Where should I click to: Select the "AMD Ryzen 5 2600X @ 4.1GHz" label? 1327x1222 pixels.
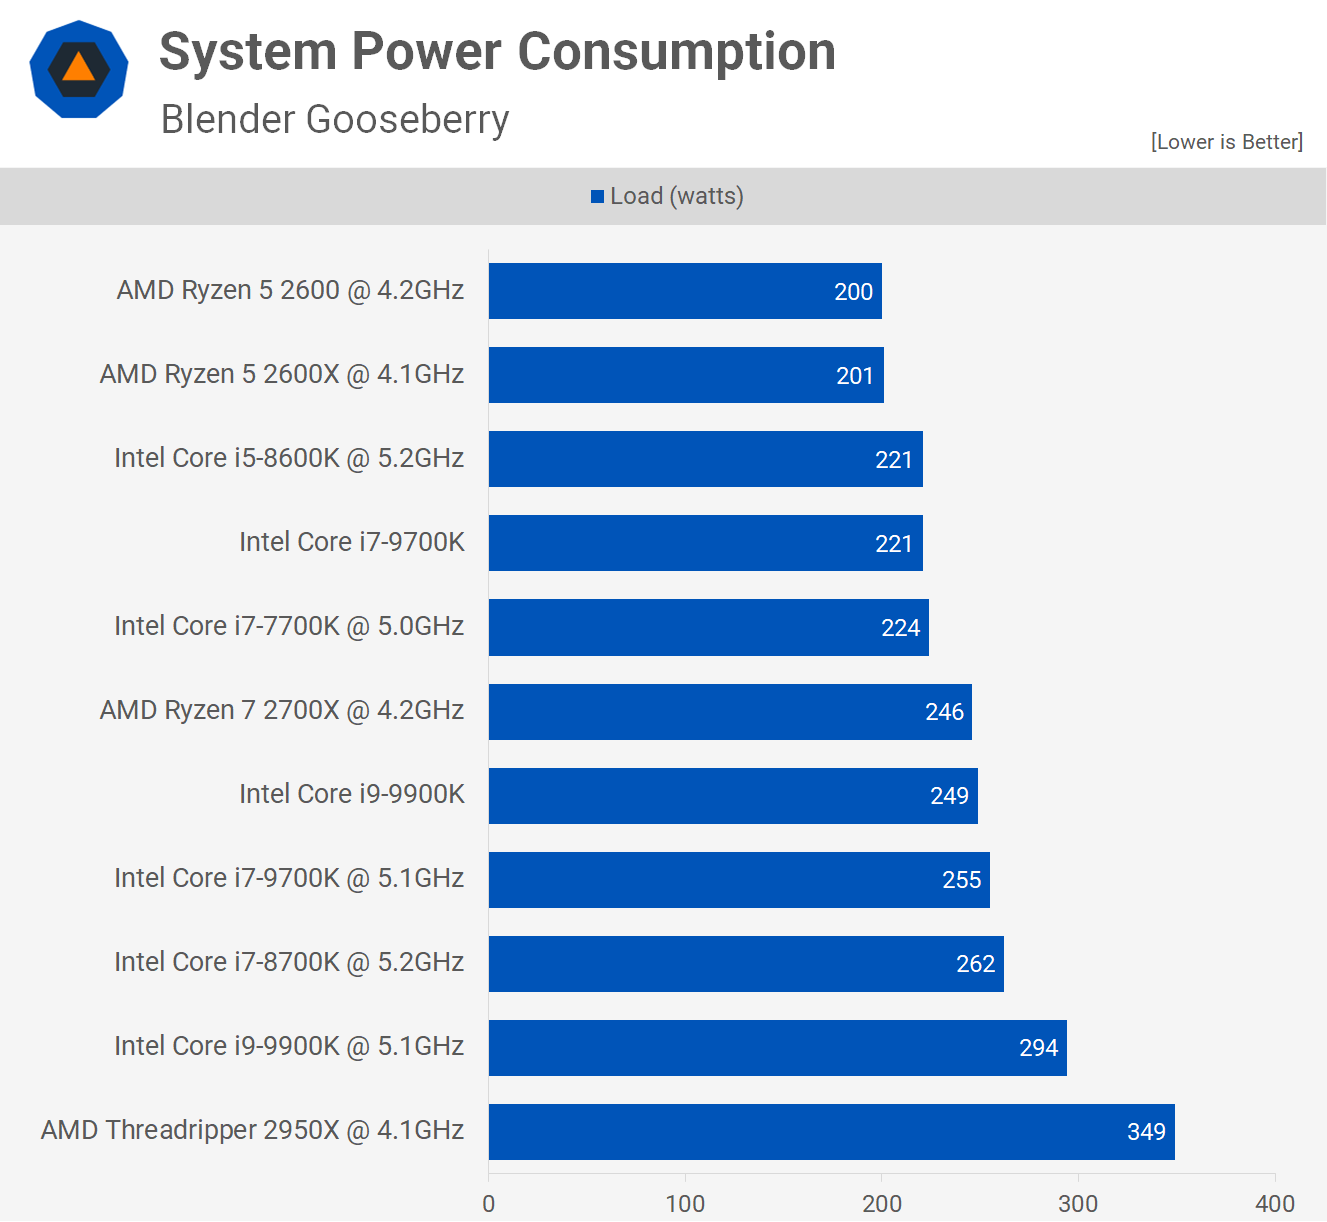(x=282, y=374)
